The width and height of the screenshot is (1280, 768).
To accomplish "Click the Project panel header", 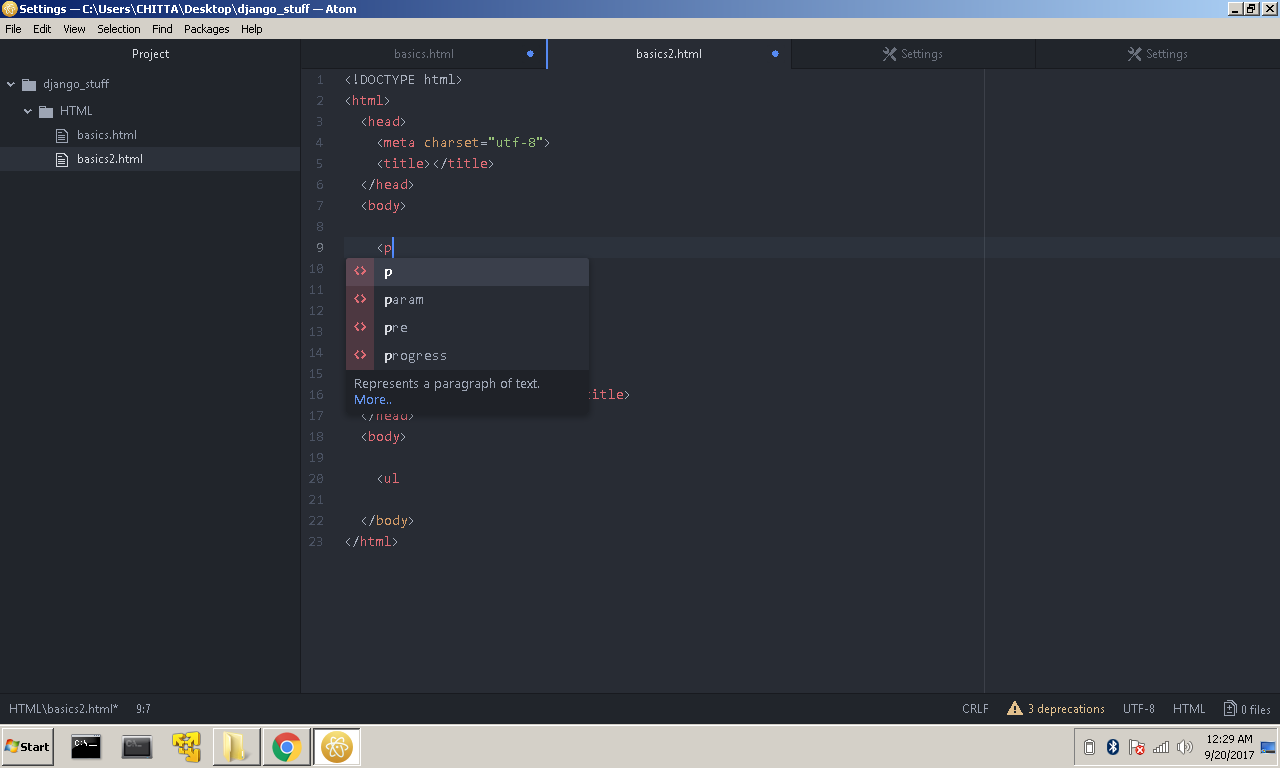I will 150,54.
